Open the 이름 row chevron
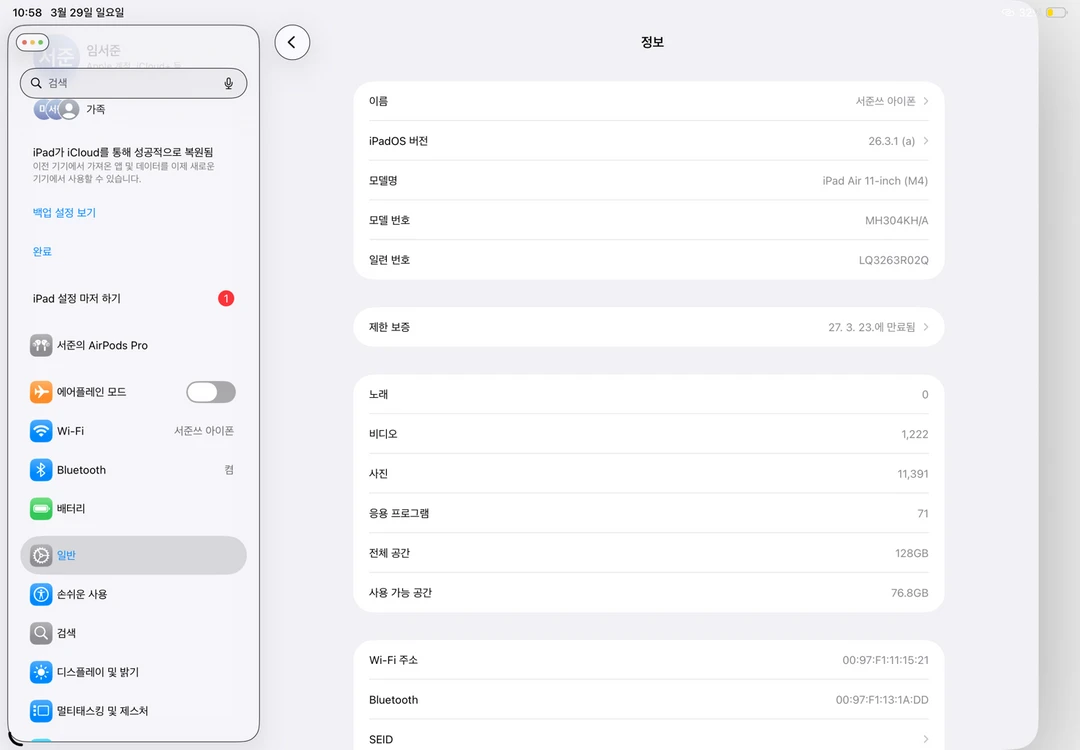This screenshot has width=1080, height=750. click(x=926, y=101)
